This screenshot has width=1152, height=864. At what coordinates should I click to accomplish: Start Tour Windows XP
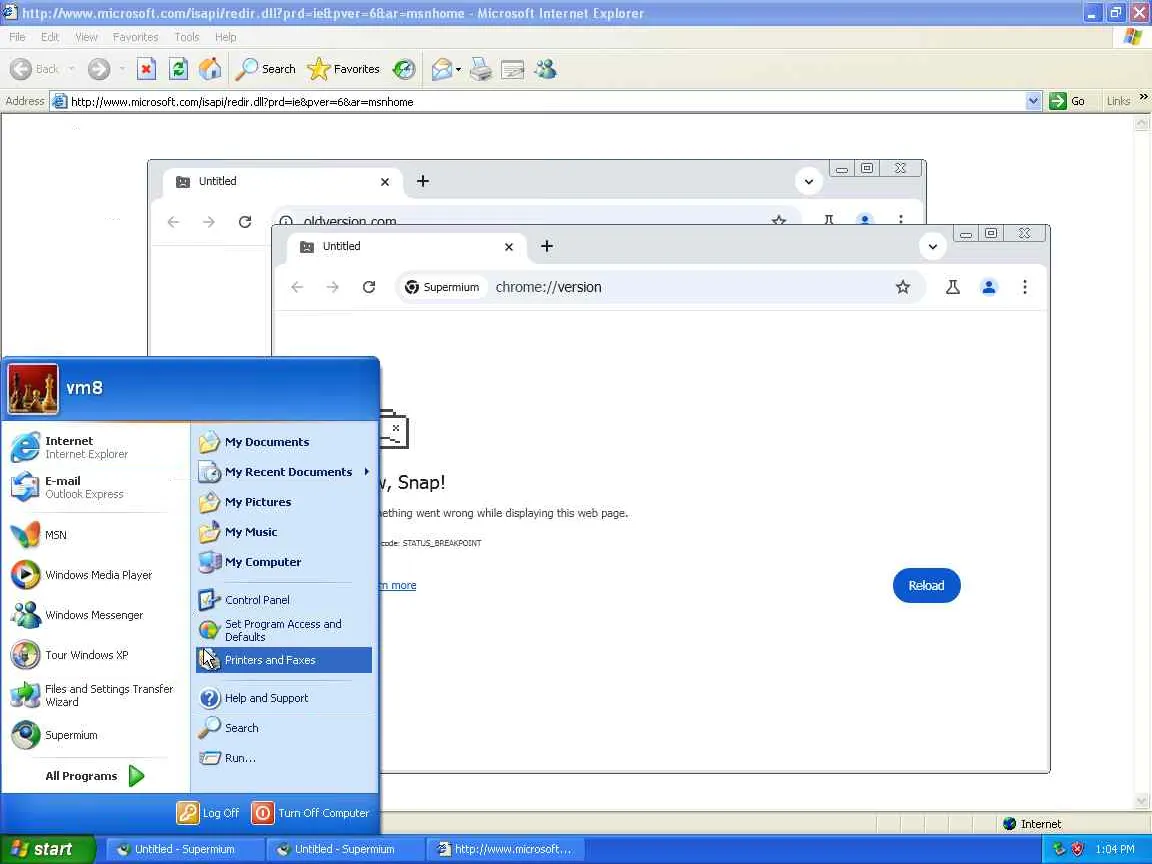pos(96,655)
